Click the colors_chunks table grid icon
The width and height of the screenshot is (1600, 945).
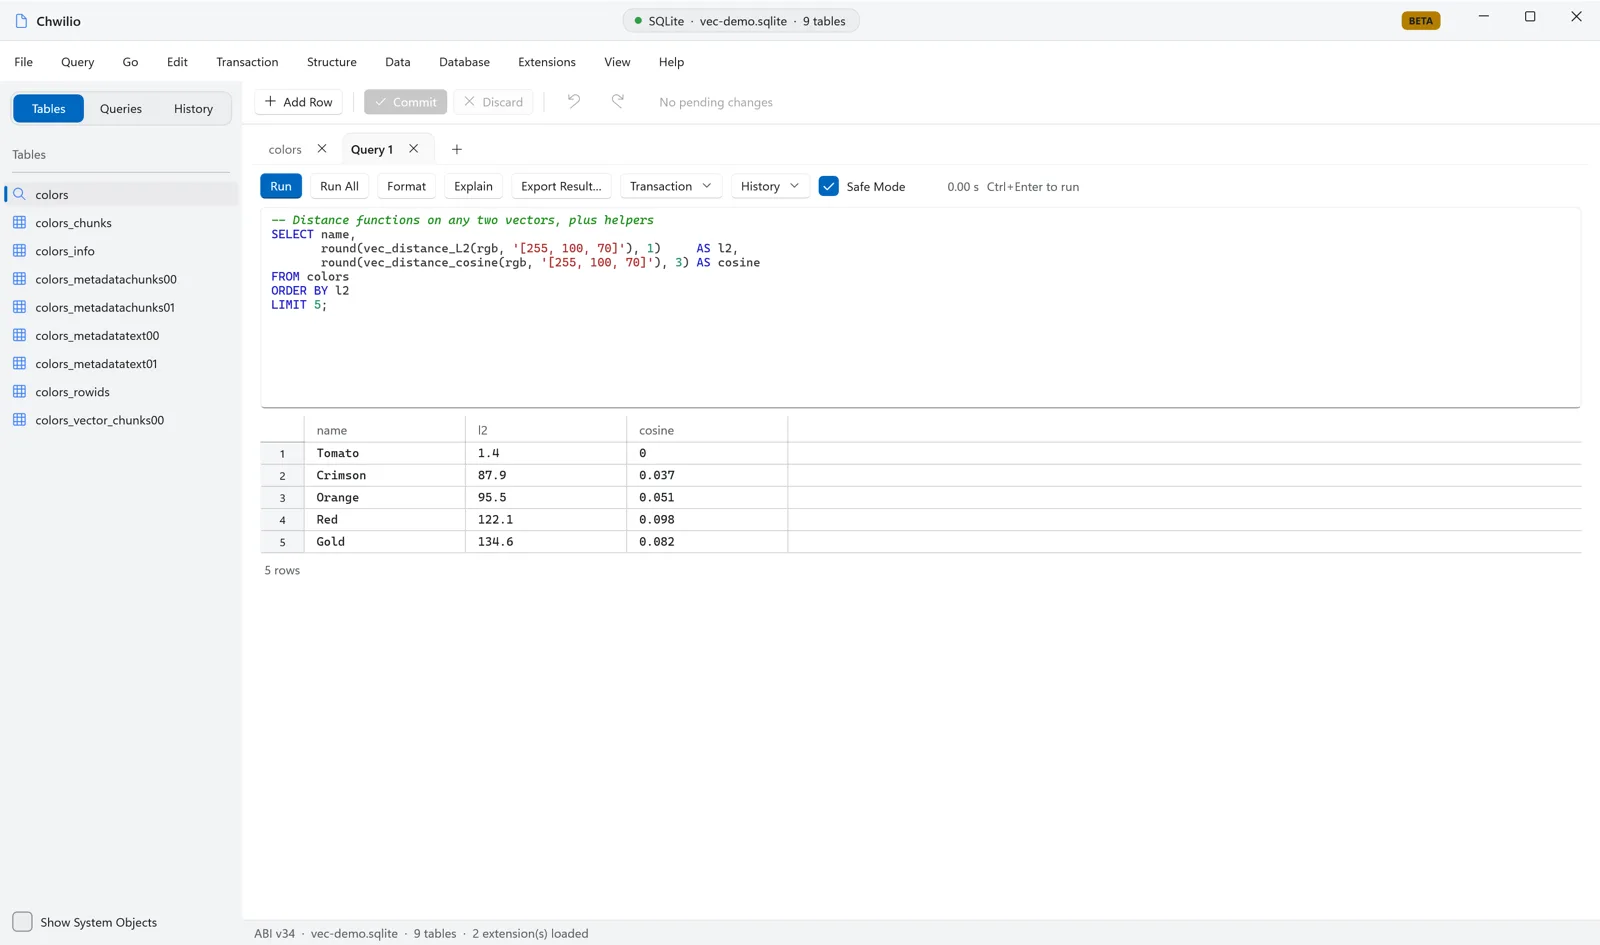(19, 222)
